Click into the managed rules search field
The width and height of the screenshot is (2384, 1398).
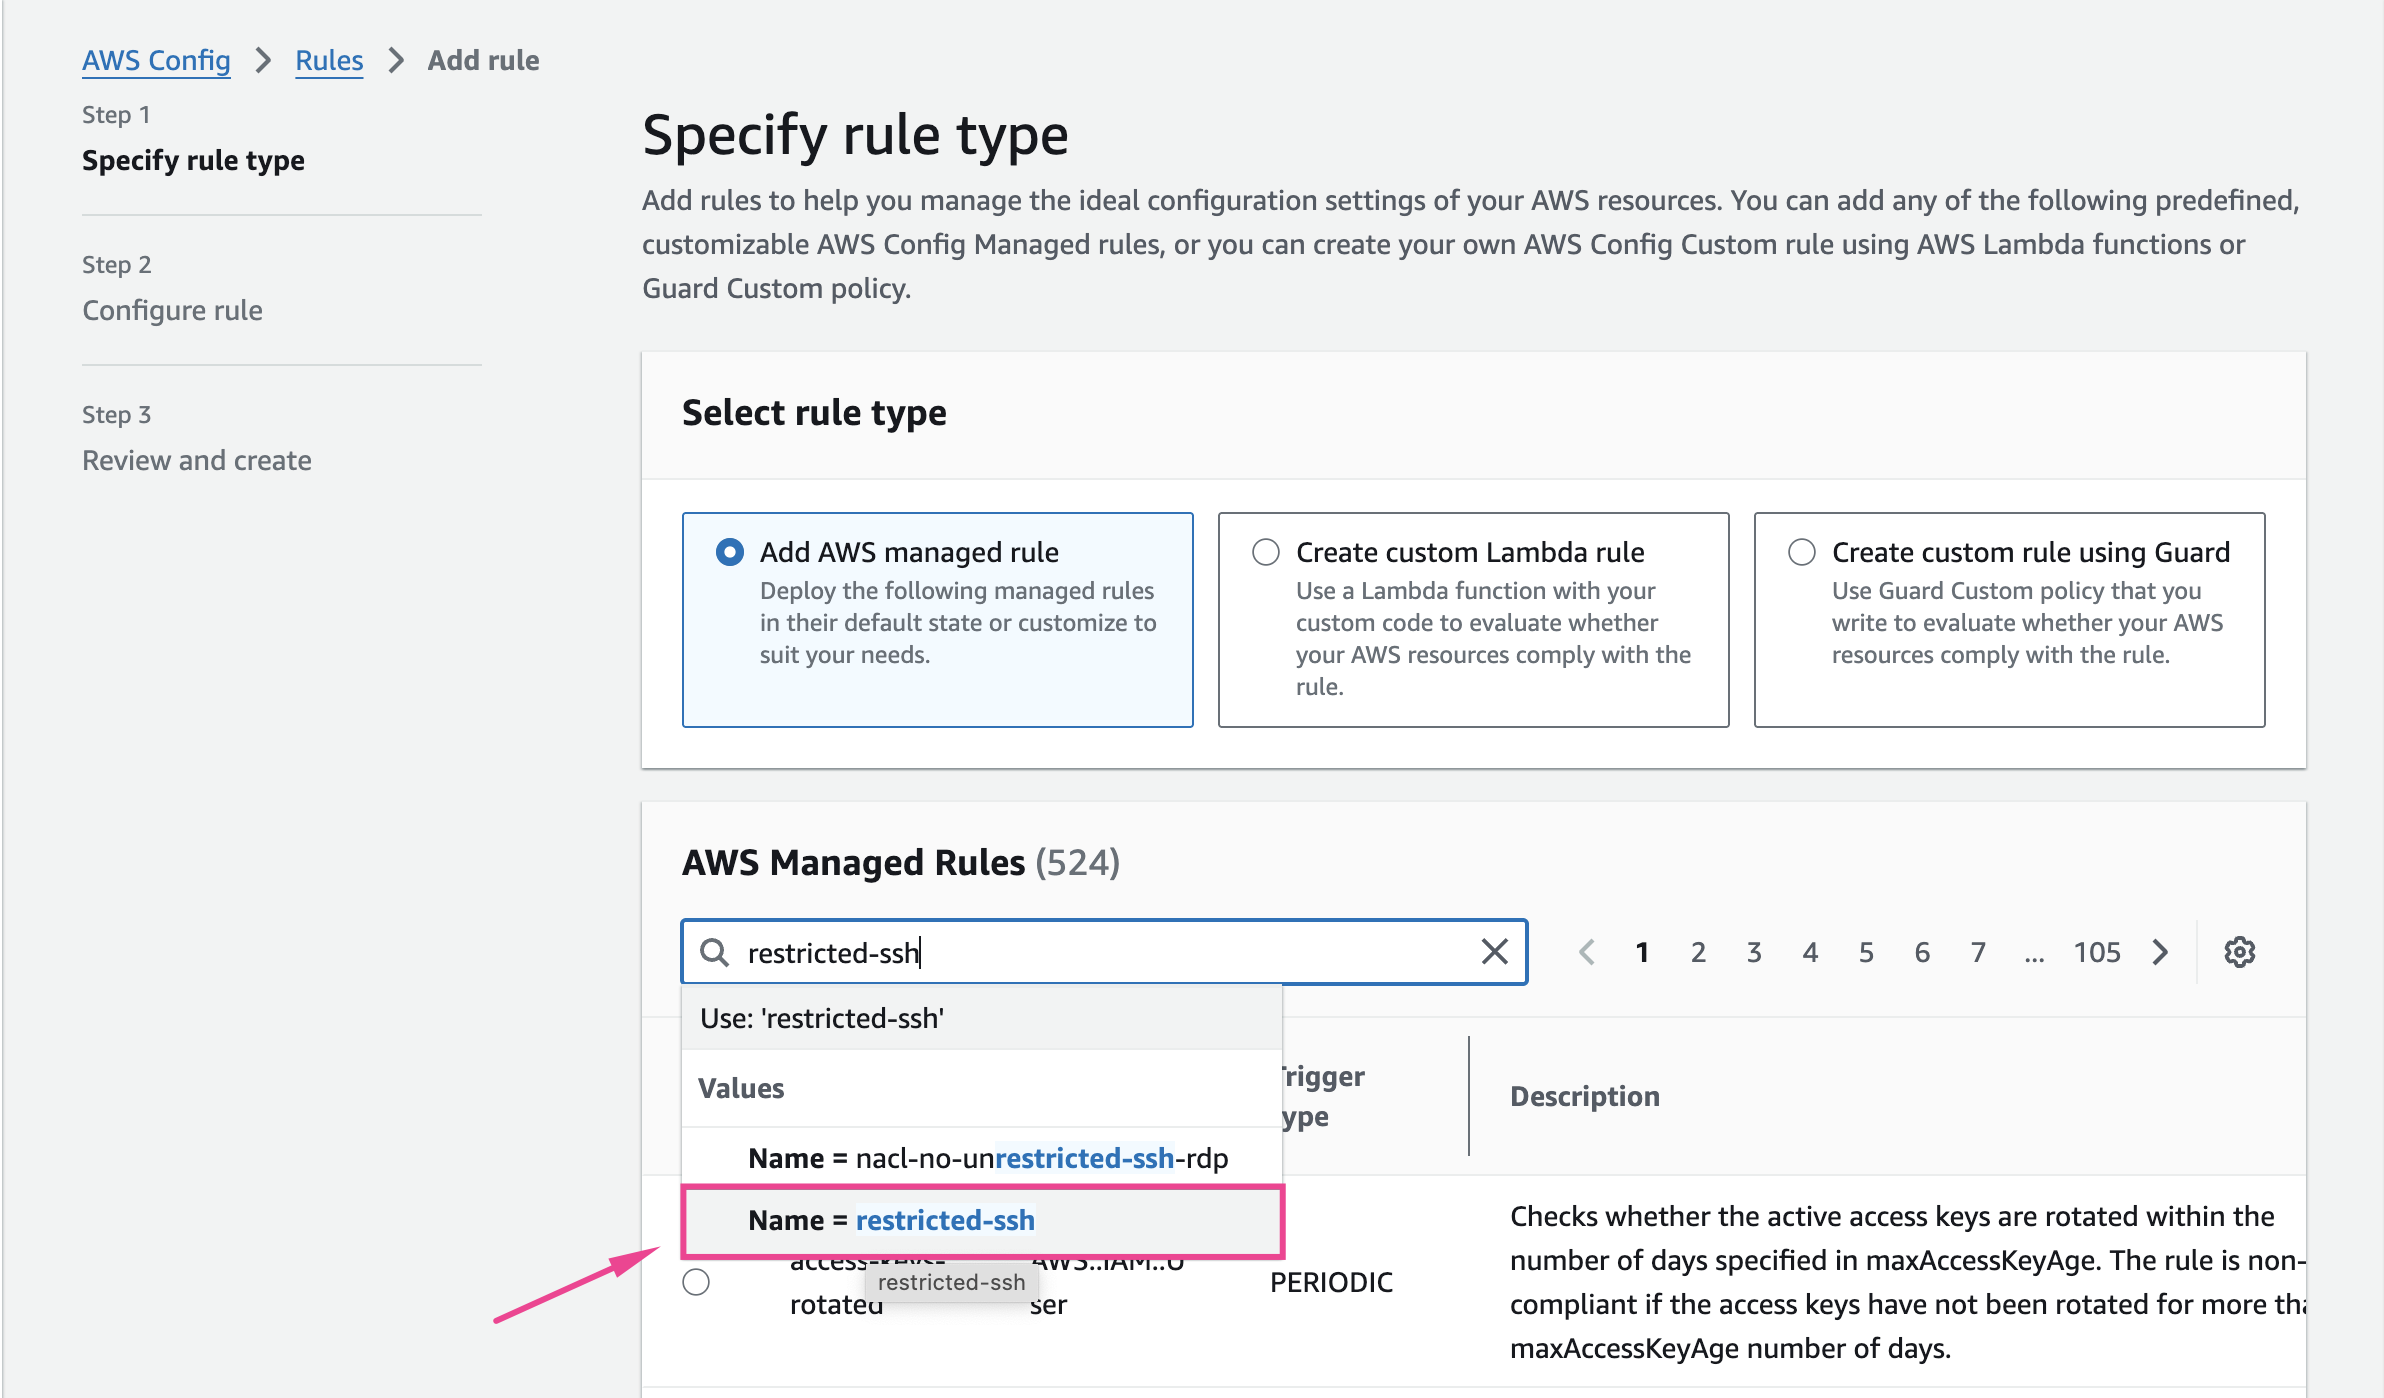1100,952
